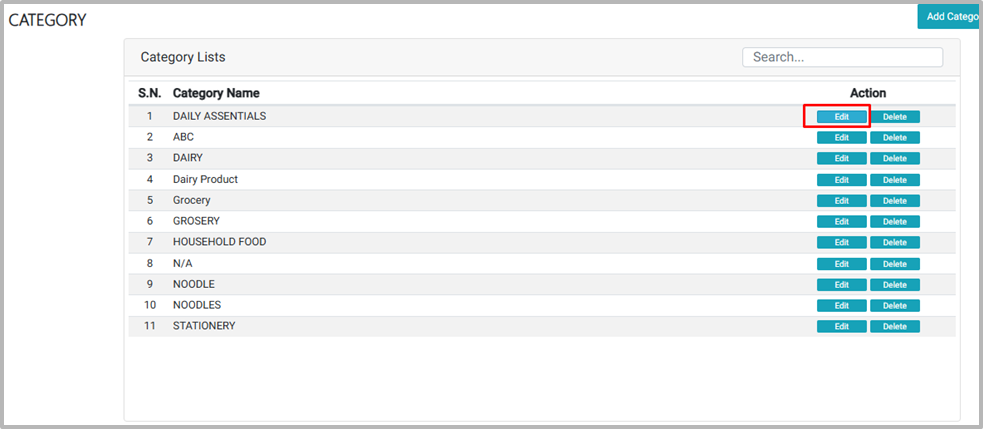Click the category Search field
The image size is (983, 429).
coord(842,57)
